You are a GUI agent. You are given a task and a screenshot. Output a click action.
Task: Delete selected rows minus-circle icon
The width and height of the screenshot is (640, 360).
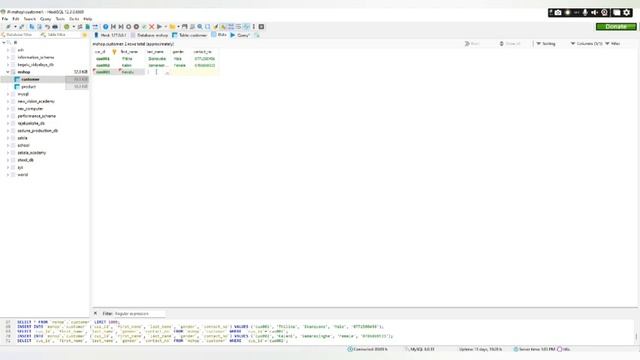point(136,27)
